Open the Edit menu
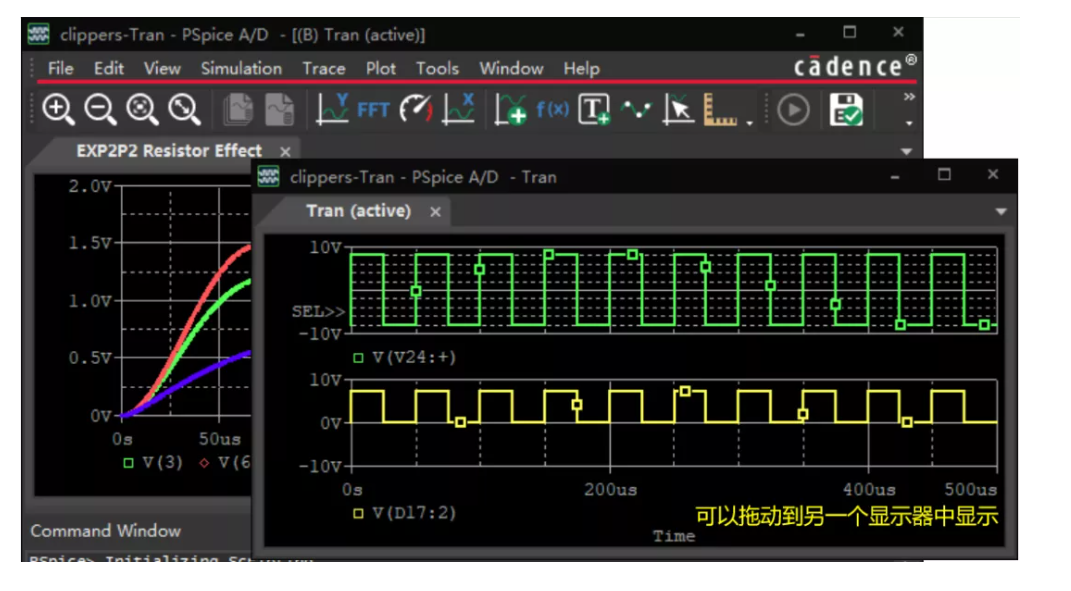Screen dimensions: 1071x591 [x=109, y=68]
